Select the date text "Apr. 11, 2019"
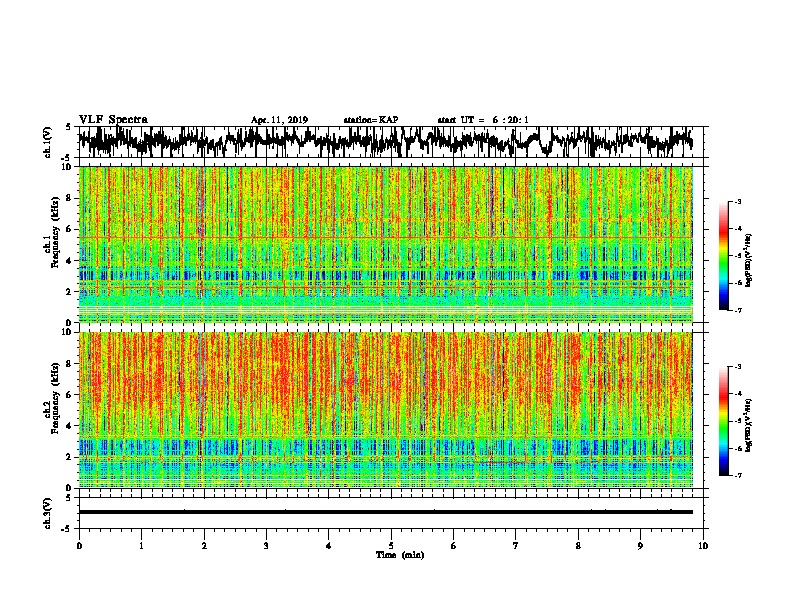 [279, 120]
